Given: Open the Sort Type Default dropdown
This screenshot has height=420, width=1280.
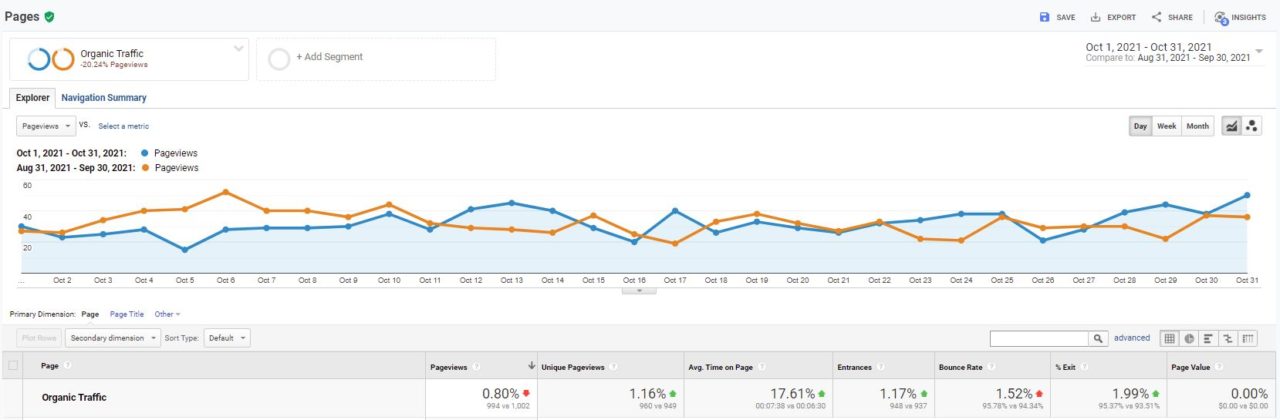Looking at the screenshot, I should click(x=227, y=338).
